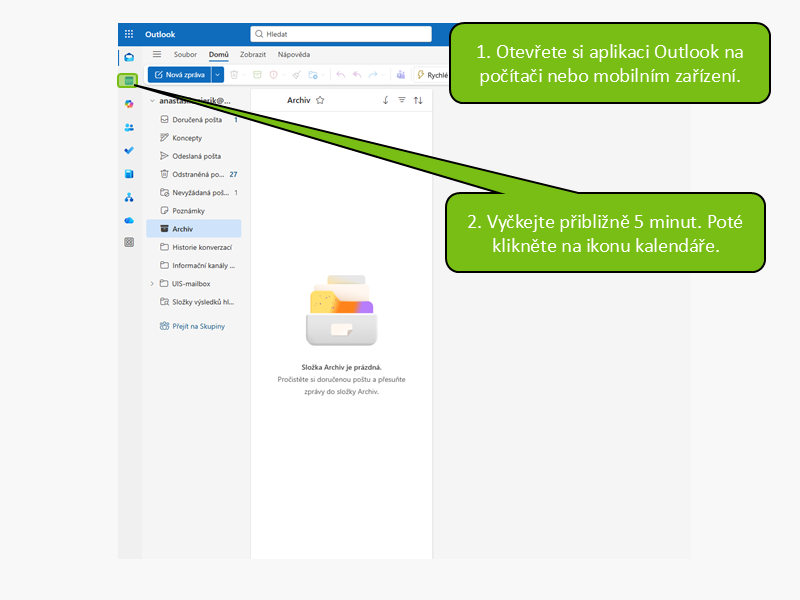This screenshot has width=800, height=600.
Task: Open the OneDrive cloud icon
Action: point(129,219)
